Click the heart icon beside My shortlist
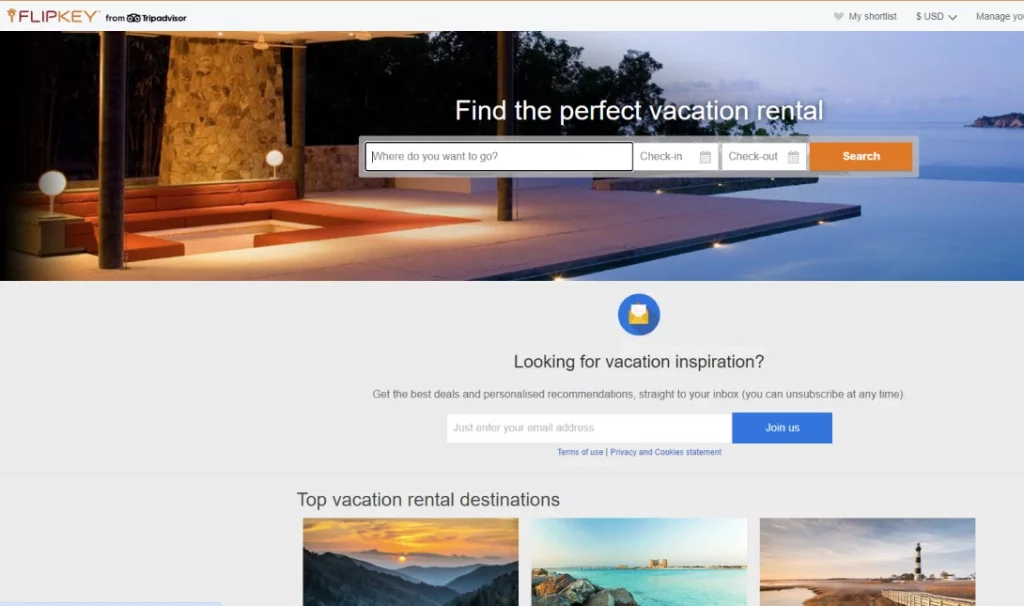Viewport: 1024px width, 606px height. pos(839,16)
